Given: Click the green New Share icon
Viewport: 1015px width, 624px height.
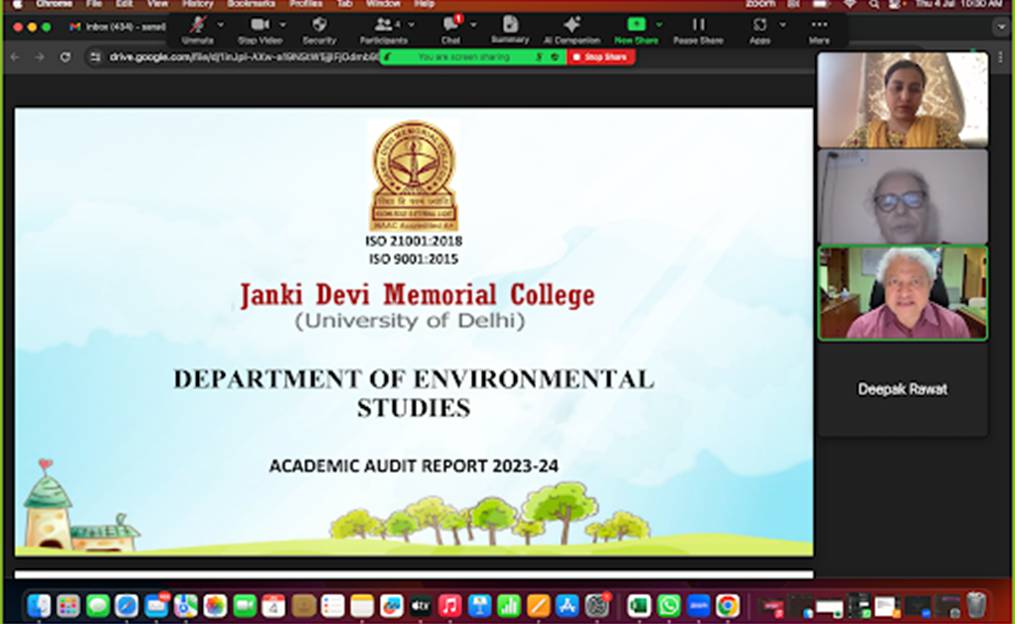Looking at the screenshot, I should click(635, 25).
